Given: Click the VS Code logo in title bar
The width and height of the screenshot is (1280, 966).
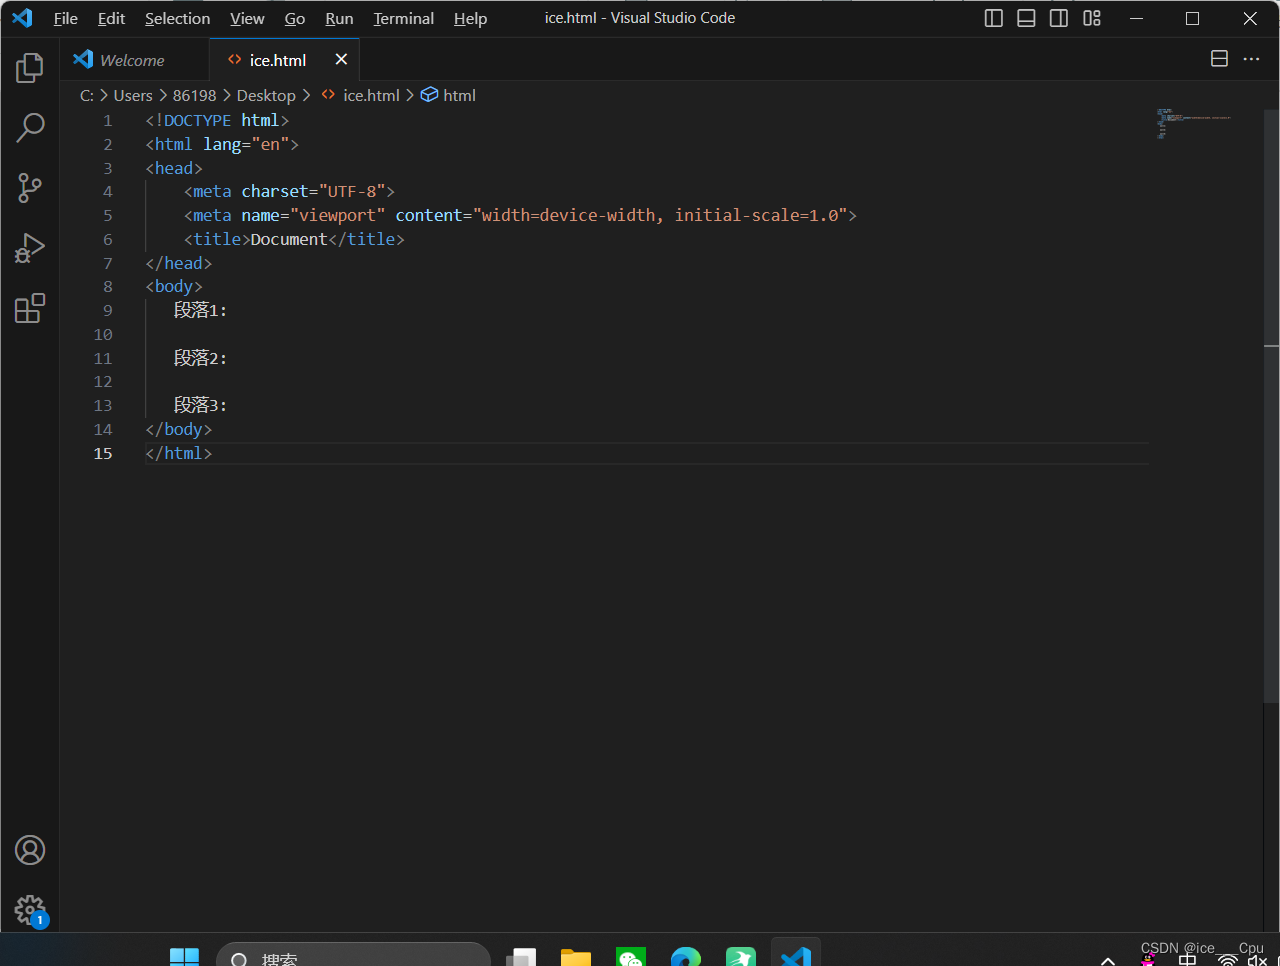Looking at the screenshot, I should [22, 18].
